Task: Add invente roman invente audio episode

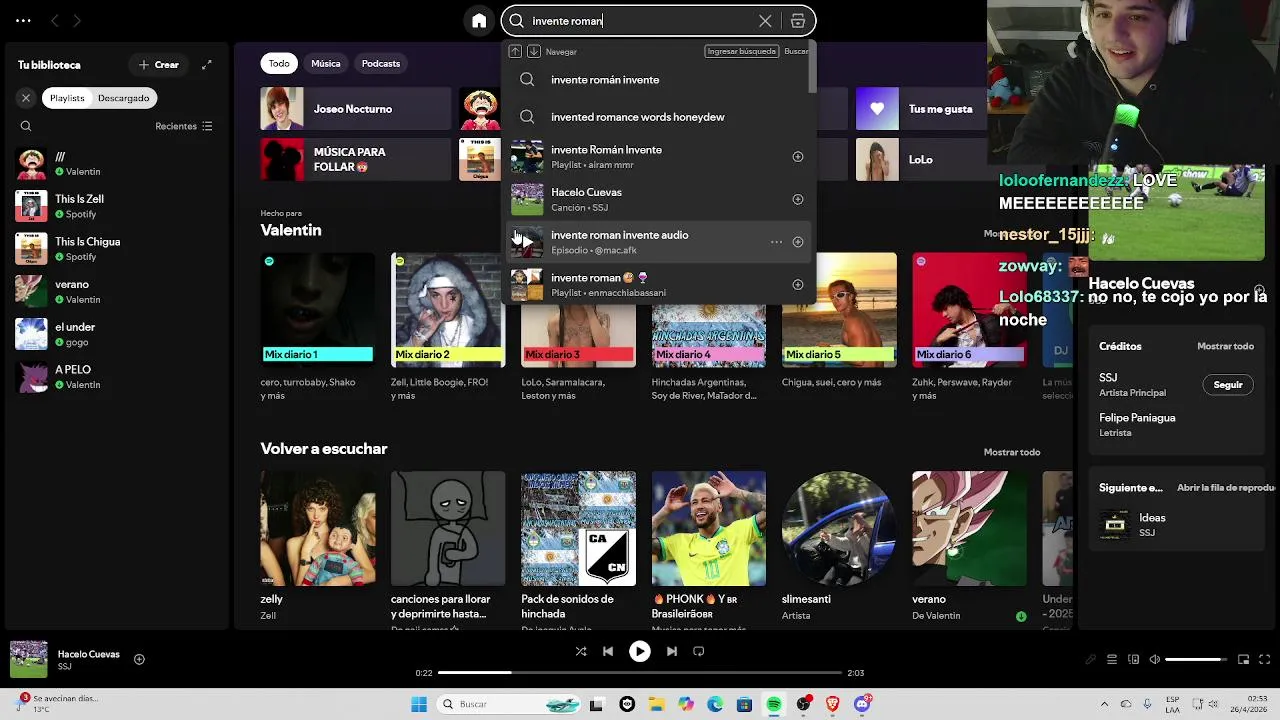Action: (798, 242)
